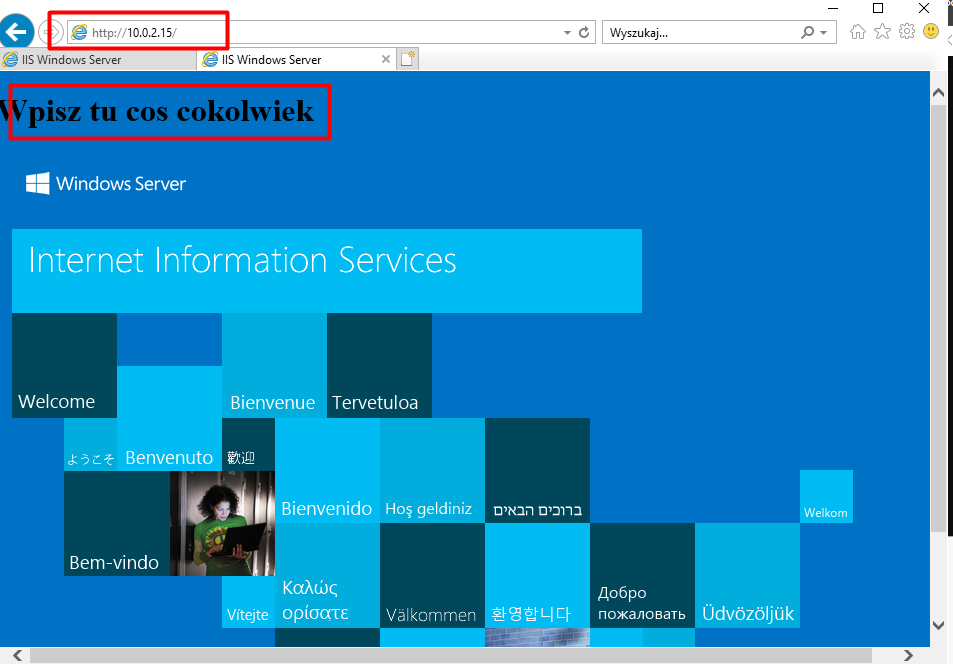953x664 pixels.
Task: Open the Home page icon
Action: [x=858, y=32]
